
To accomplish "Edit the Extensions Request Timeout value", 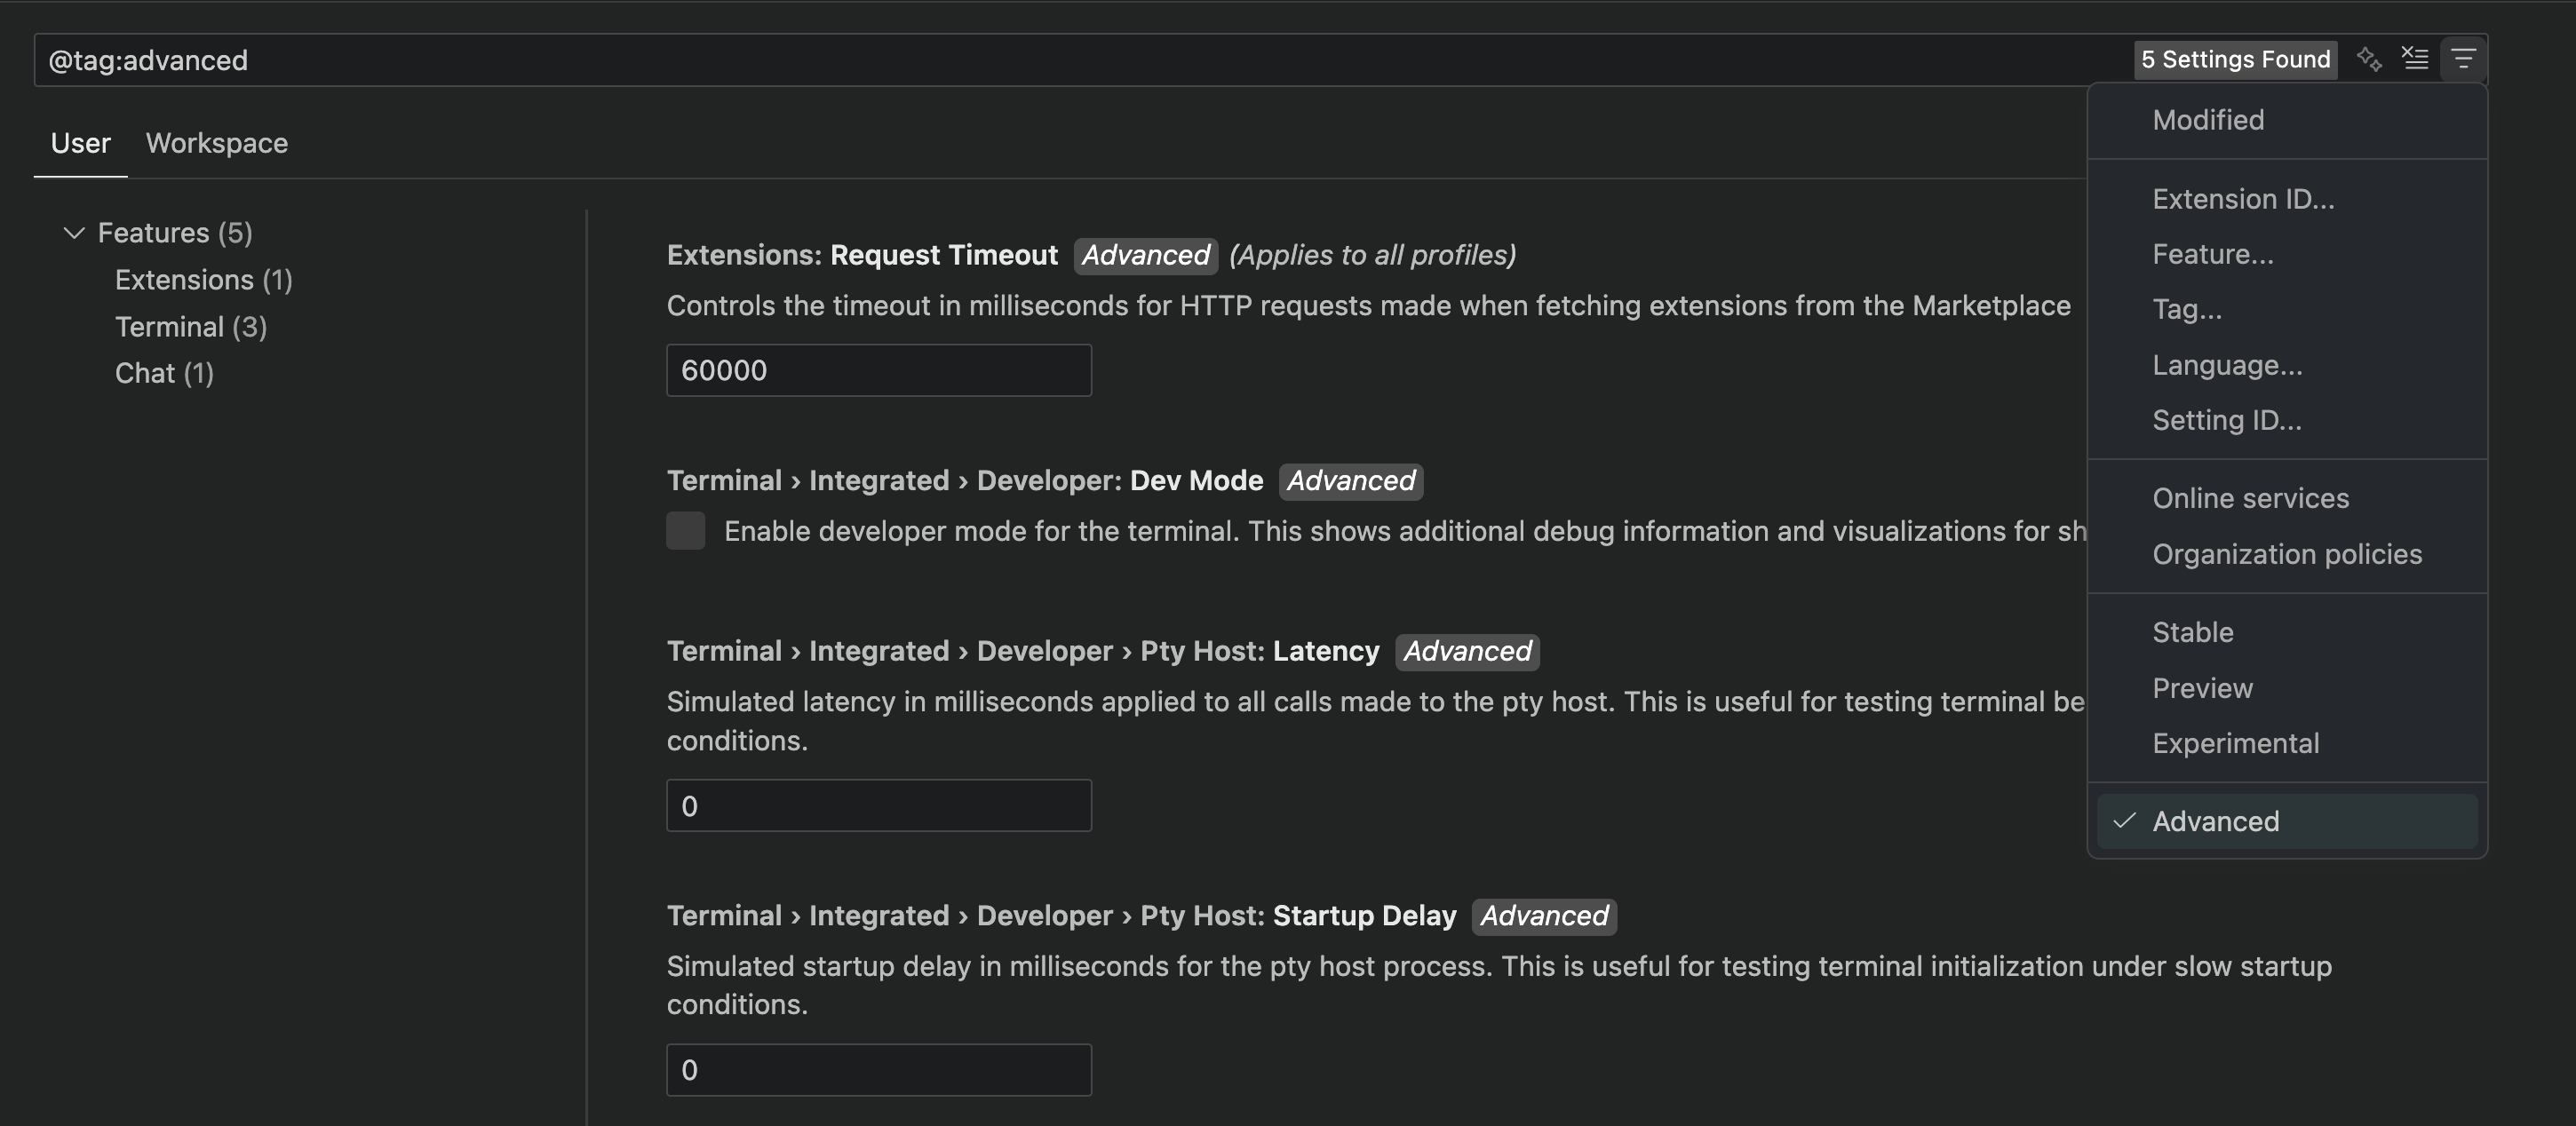I will (x=878, y=370).
